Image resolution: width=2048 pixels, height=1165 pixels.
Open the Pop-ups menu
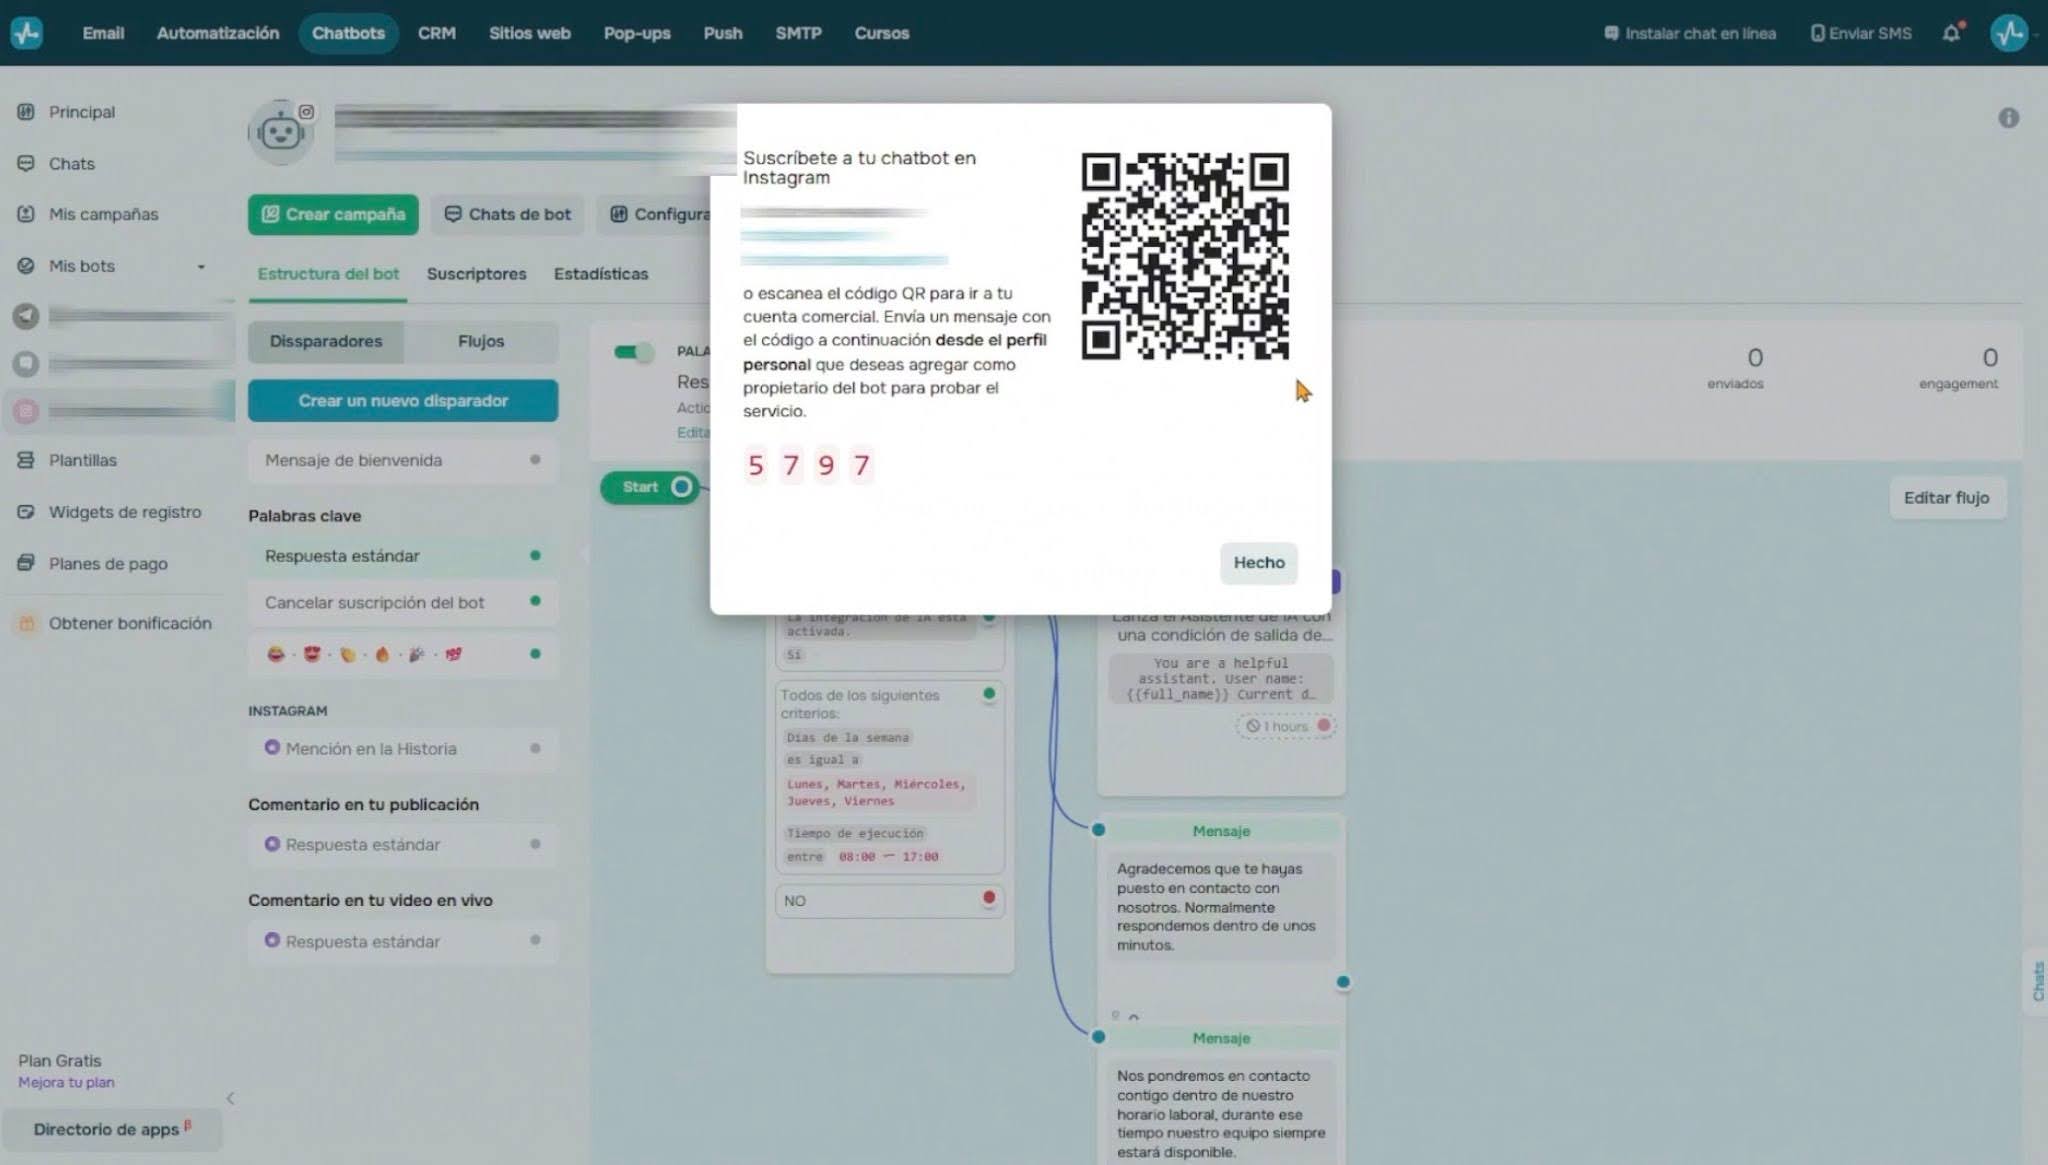tap(637, 33)
